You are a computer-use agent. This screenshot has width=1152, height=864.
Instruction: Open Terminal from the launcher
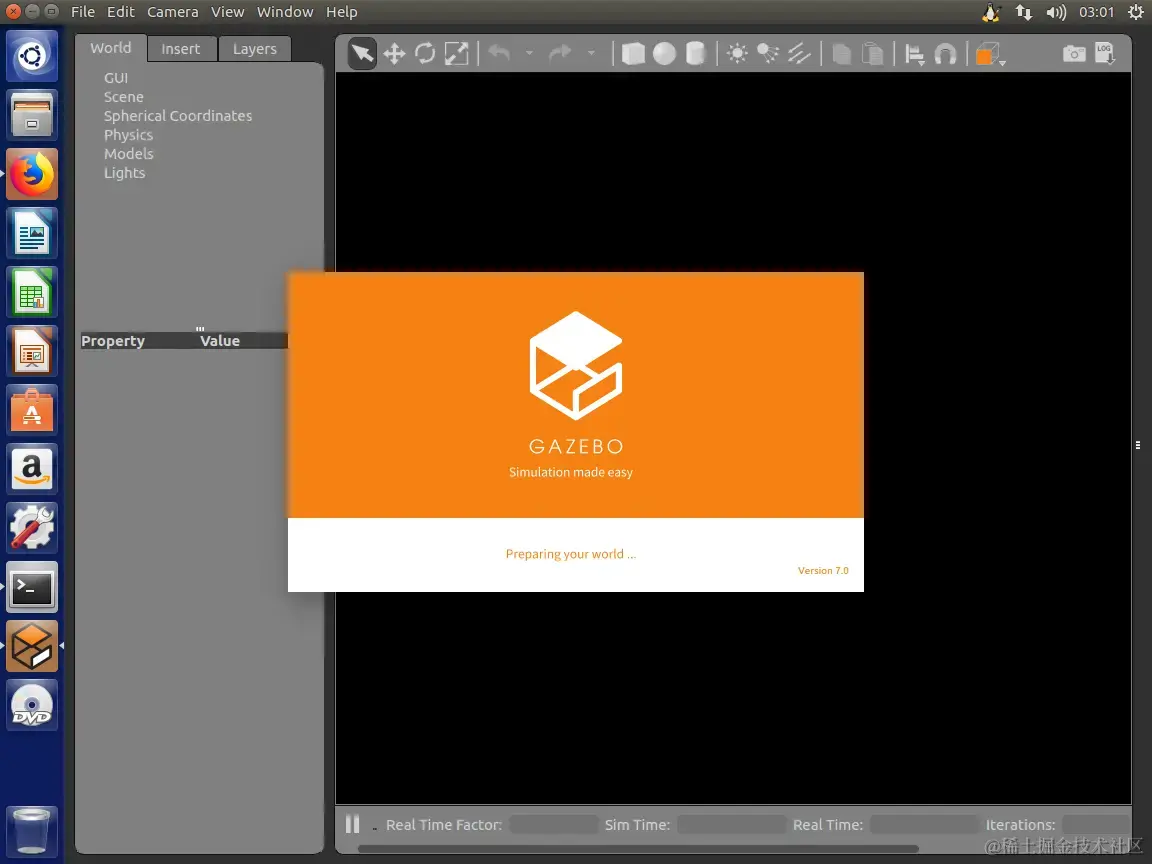32,587
